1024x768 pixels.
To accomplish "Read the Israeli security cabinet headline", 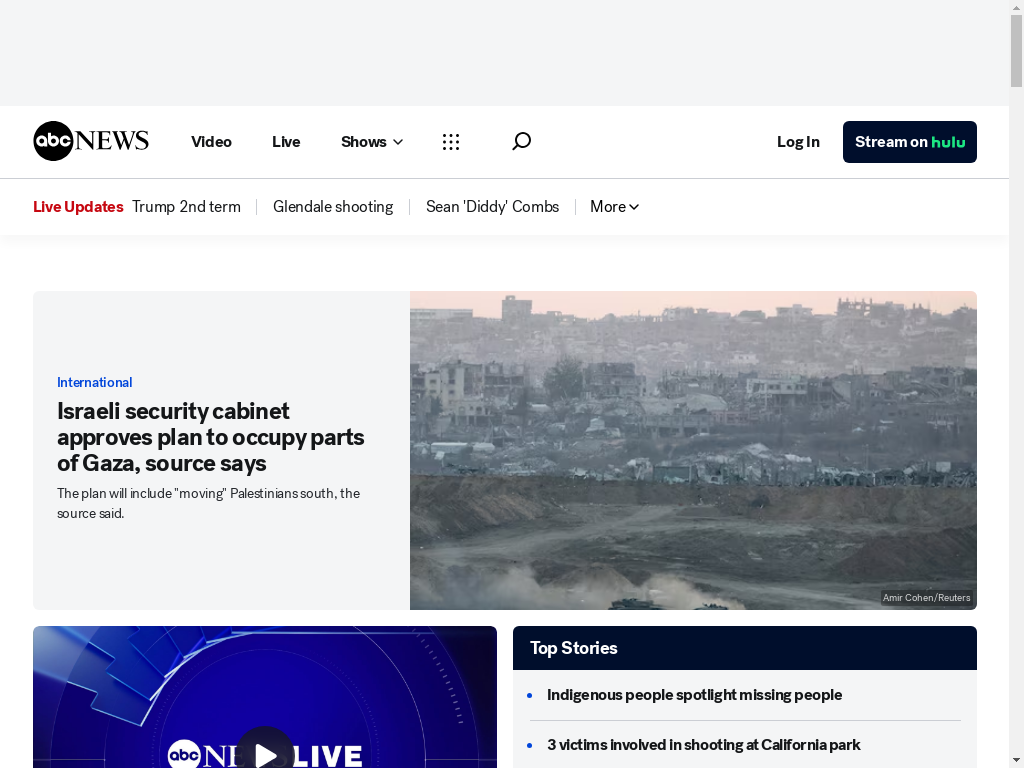I will (210, 437).
